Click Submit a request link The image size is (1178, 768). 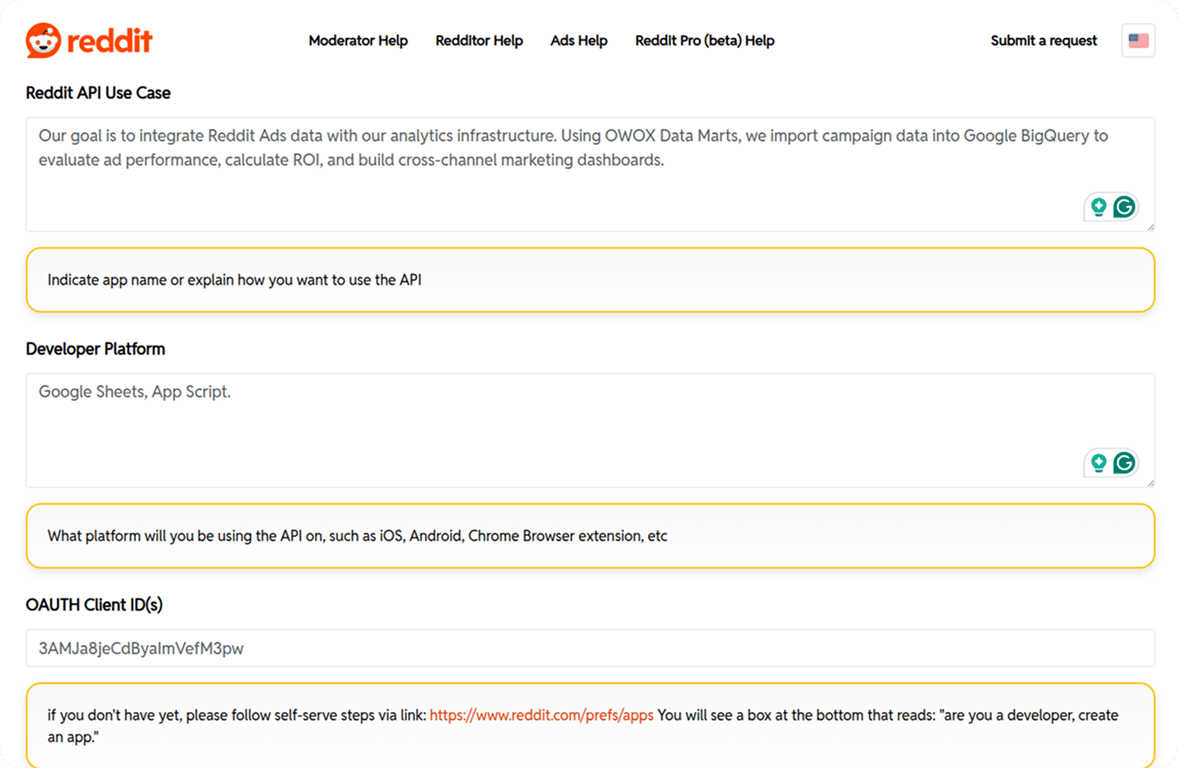[x=1044, y=41]
